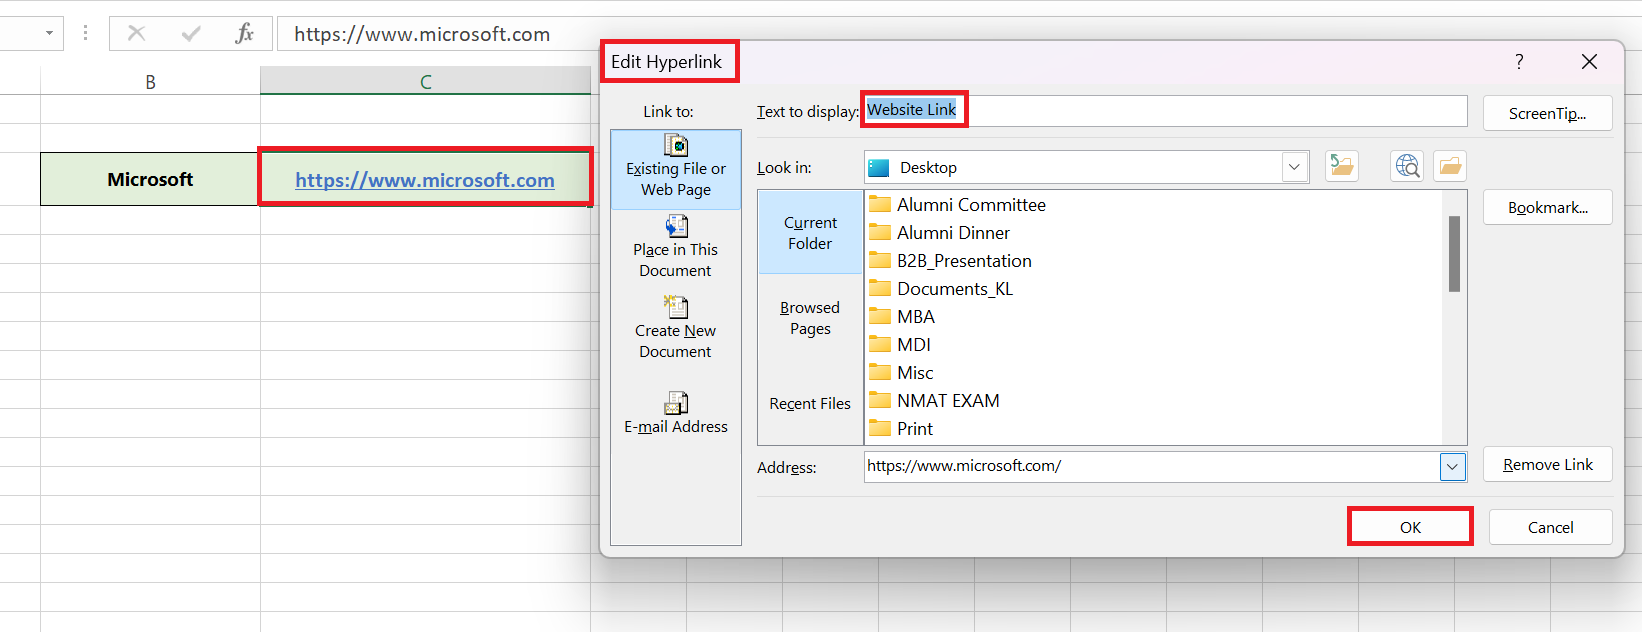The height and width of the screenshot is (632, 1642).
Task: Click the Remove Link button
Action: tap(1548, 464)
